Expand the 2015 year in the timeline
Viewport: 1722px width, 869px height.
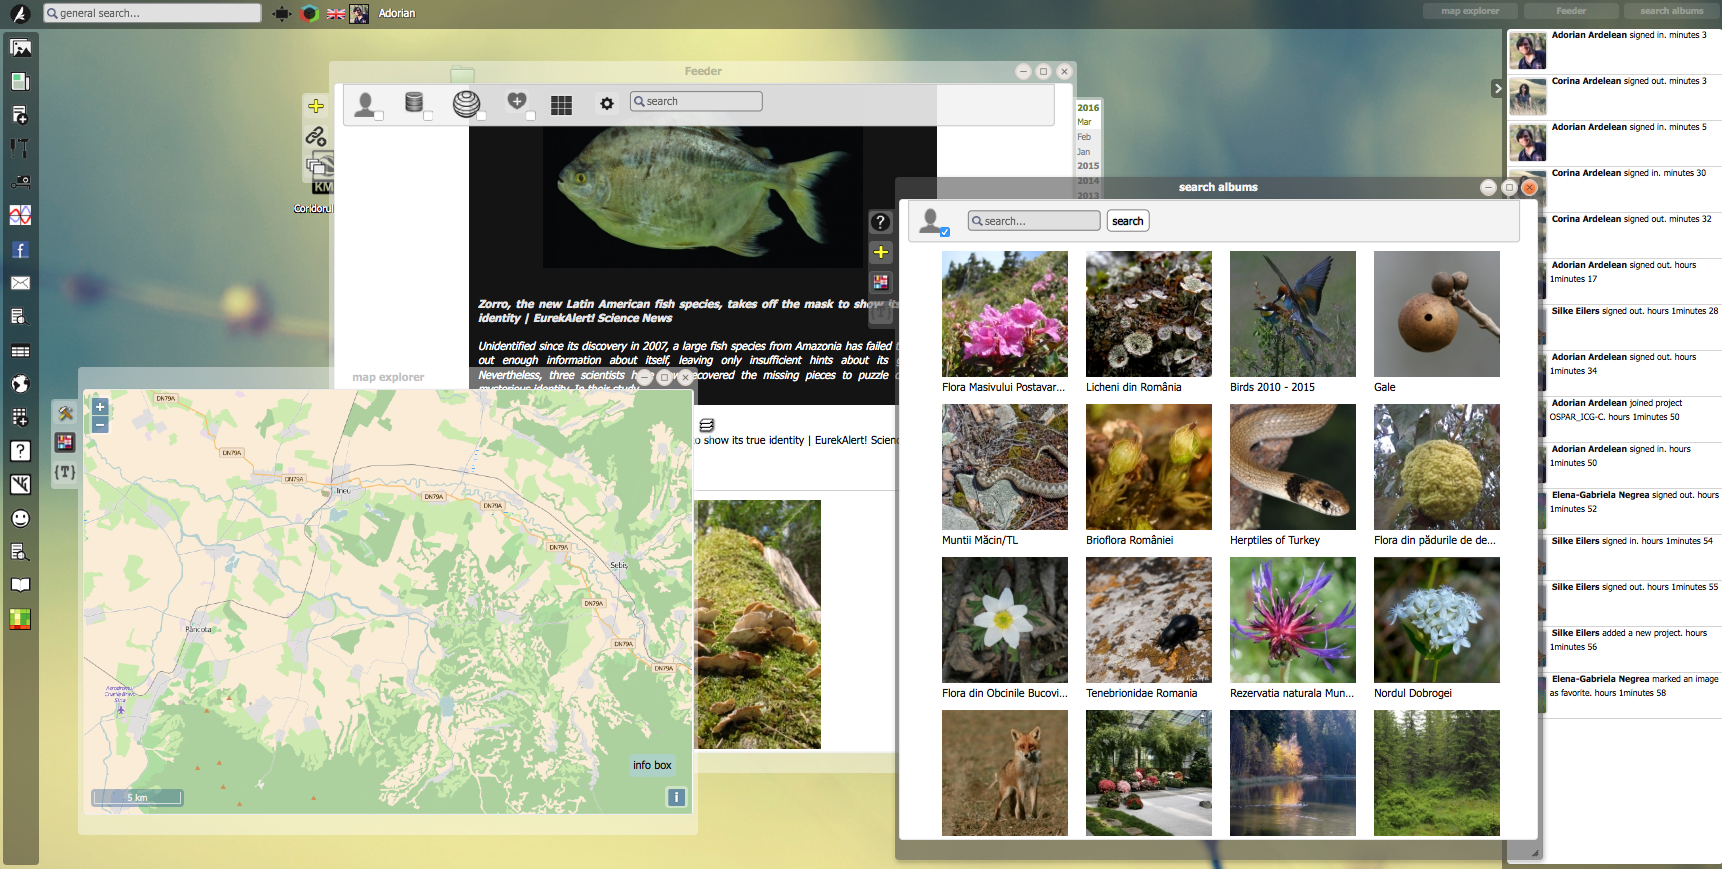1088,166
